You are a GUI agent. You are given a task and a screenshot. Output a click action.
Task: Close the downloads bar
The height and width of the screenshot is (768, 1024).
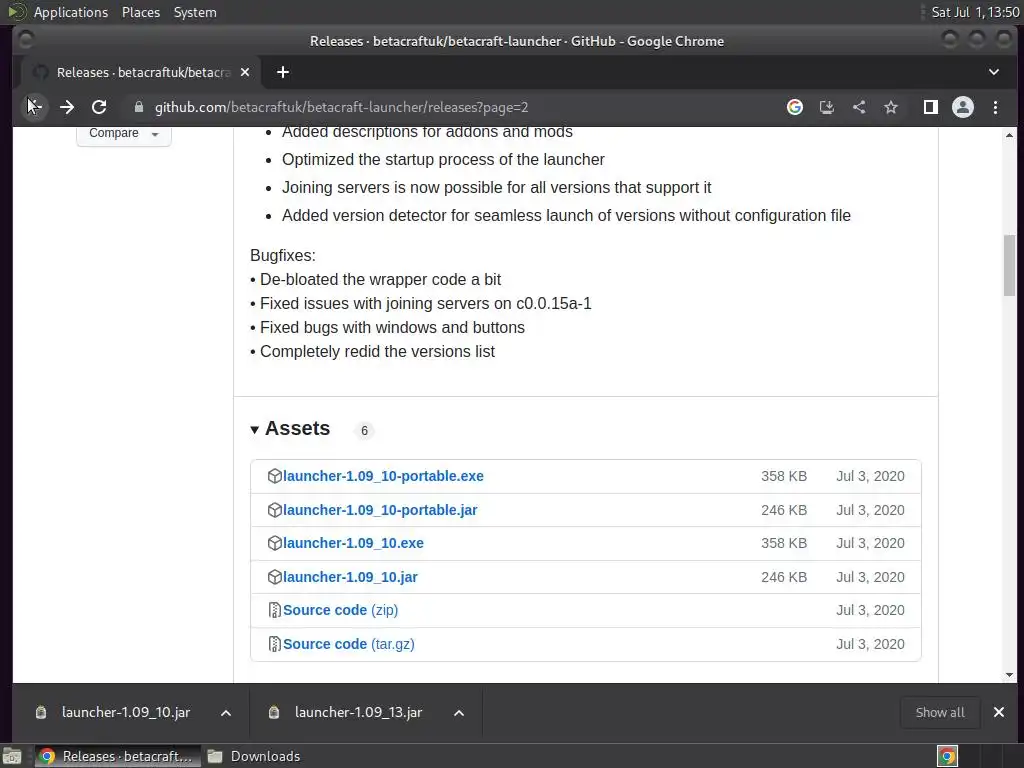999,712
